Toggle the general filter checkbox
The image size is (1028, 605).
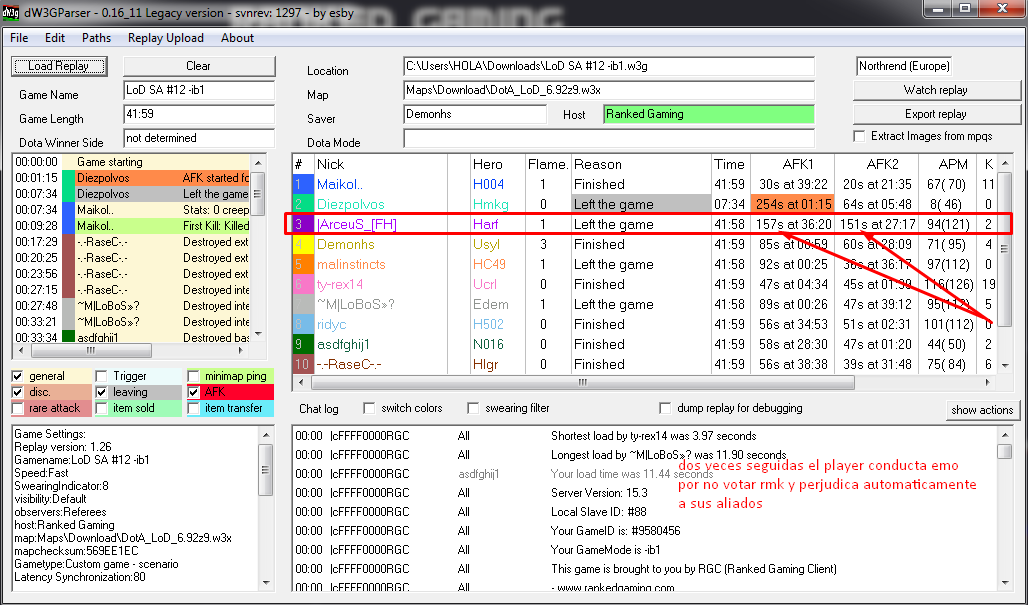click(x=18, y=376)
